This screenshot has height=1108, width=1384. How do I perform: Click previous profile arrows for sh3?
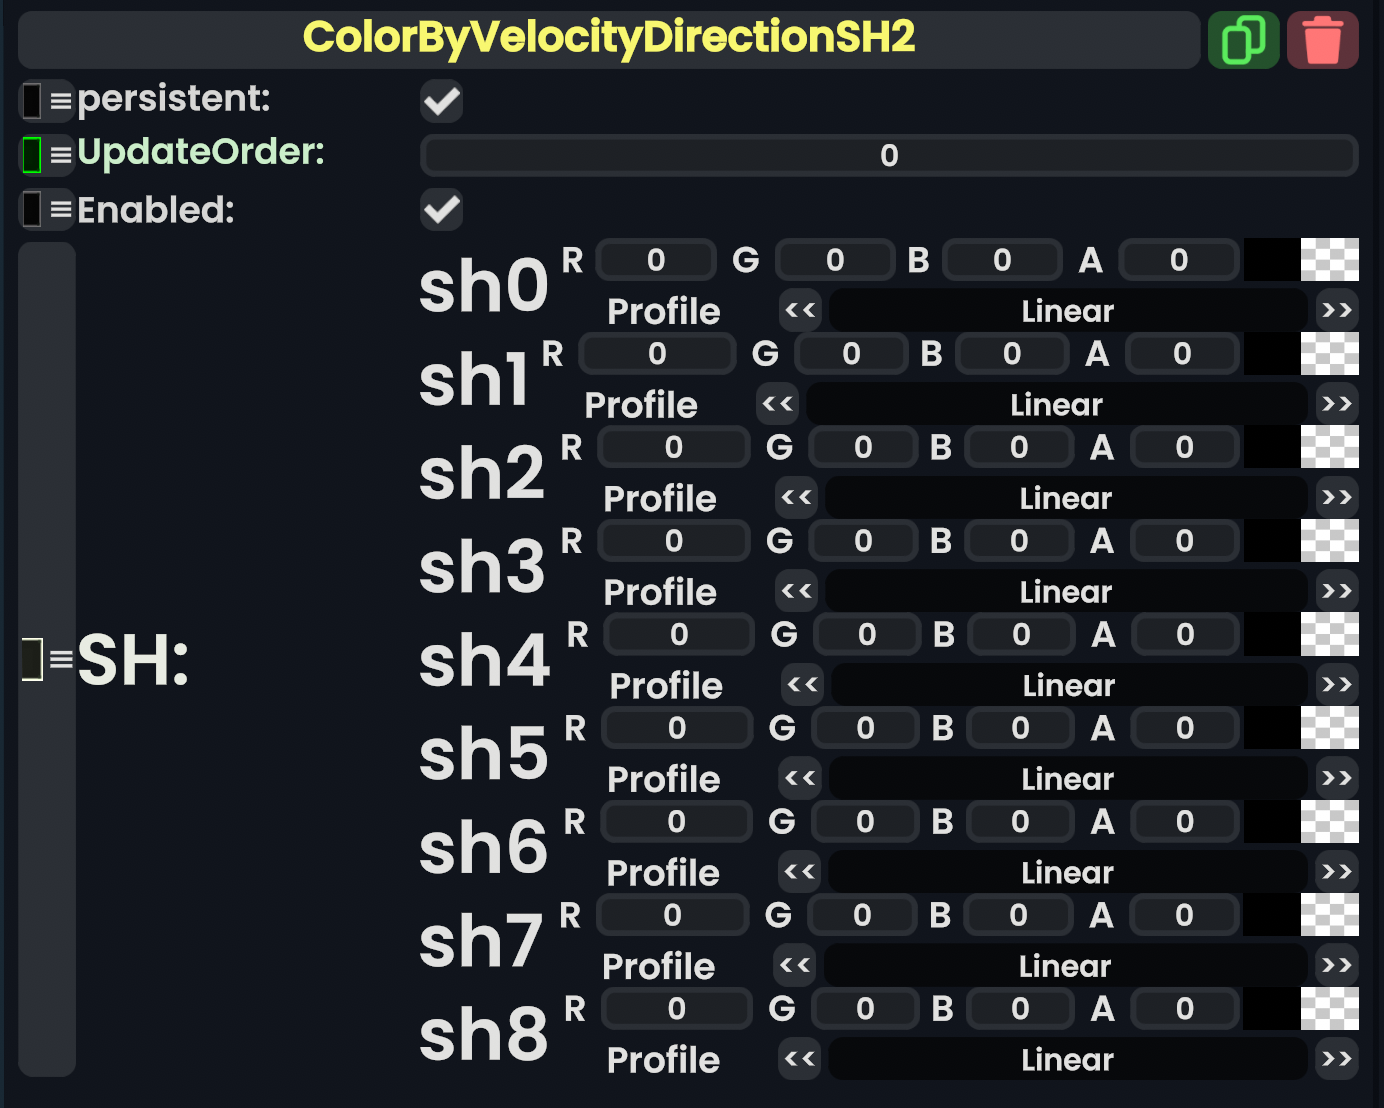click(x=796, y=591)
